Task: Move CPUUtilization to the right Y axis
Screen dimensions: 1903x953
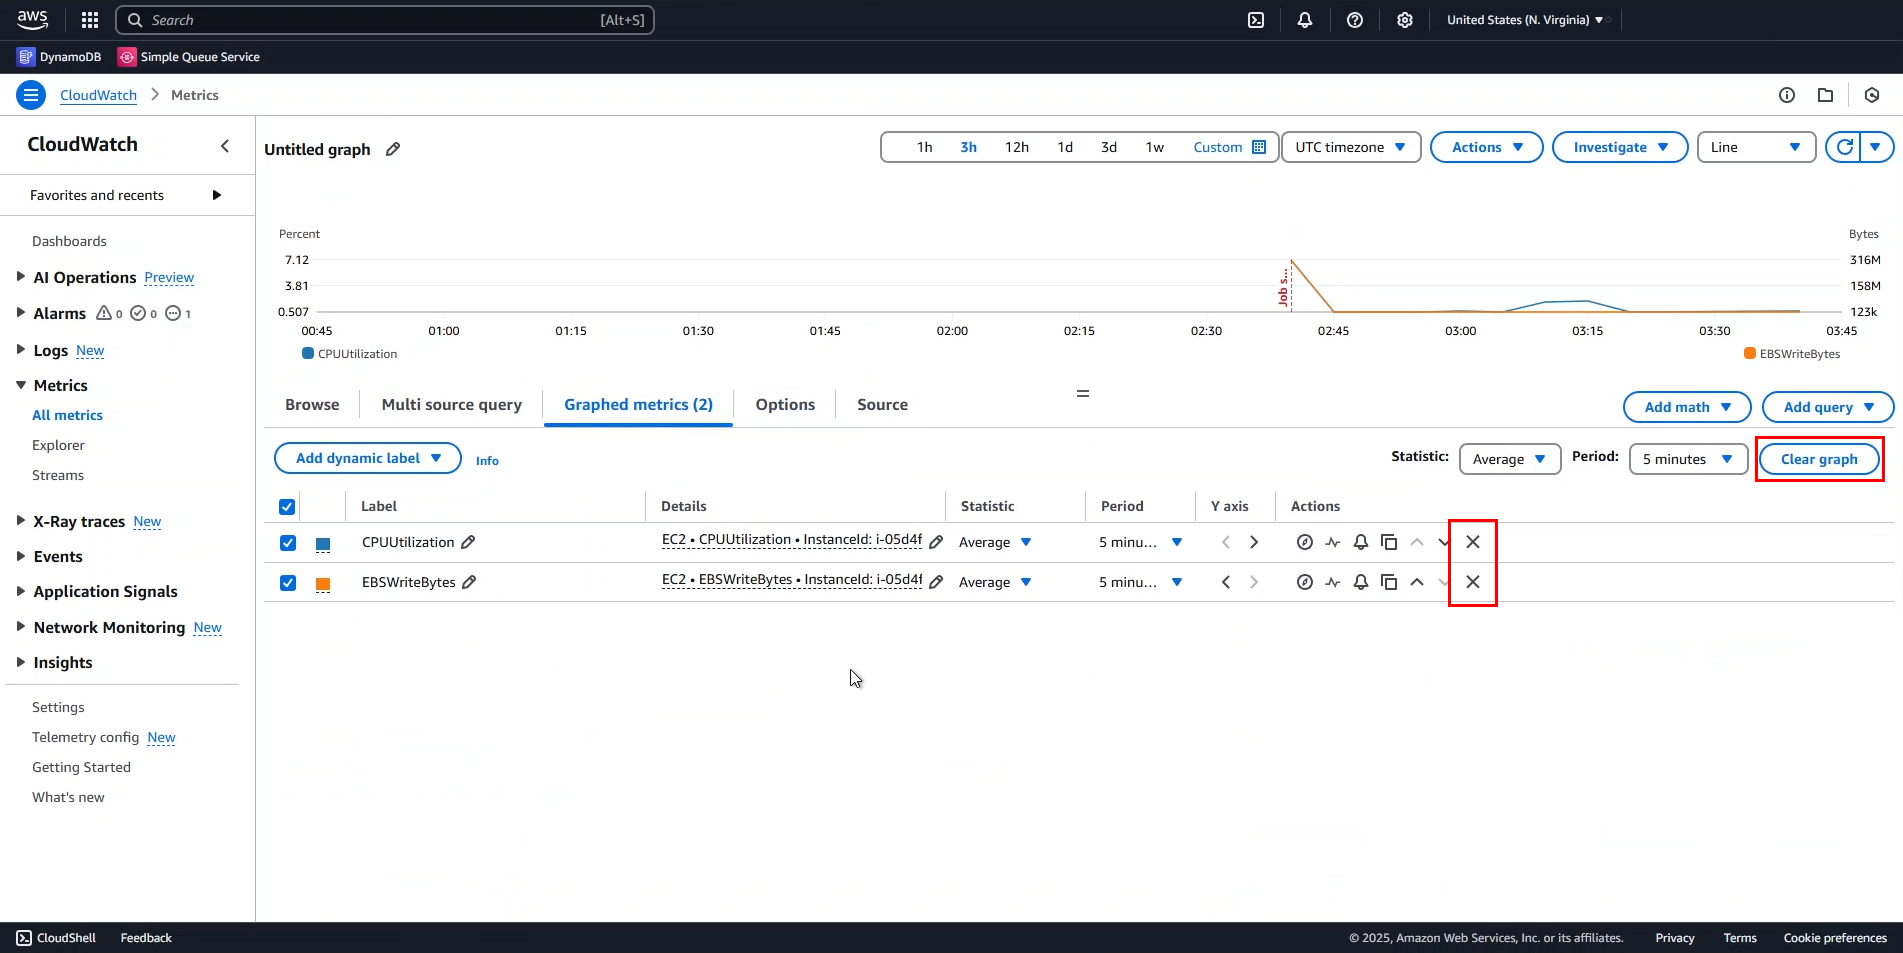Action: (1254, 542)
